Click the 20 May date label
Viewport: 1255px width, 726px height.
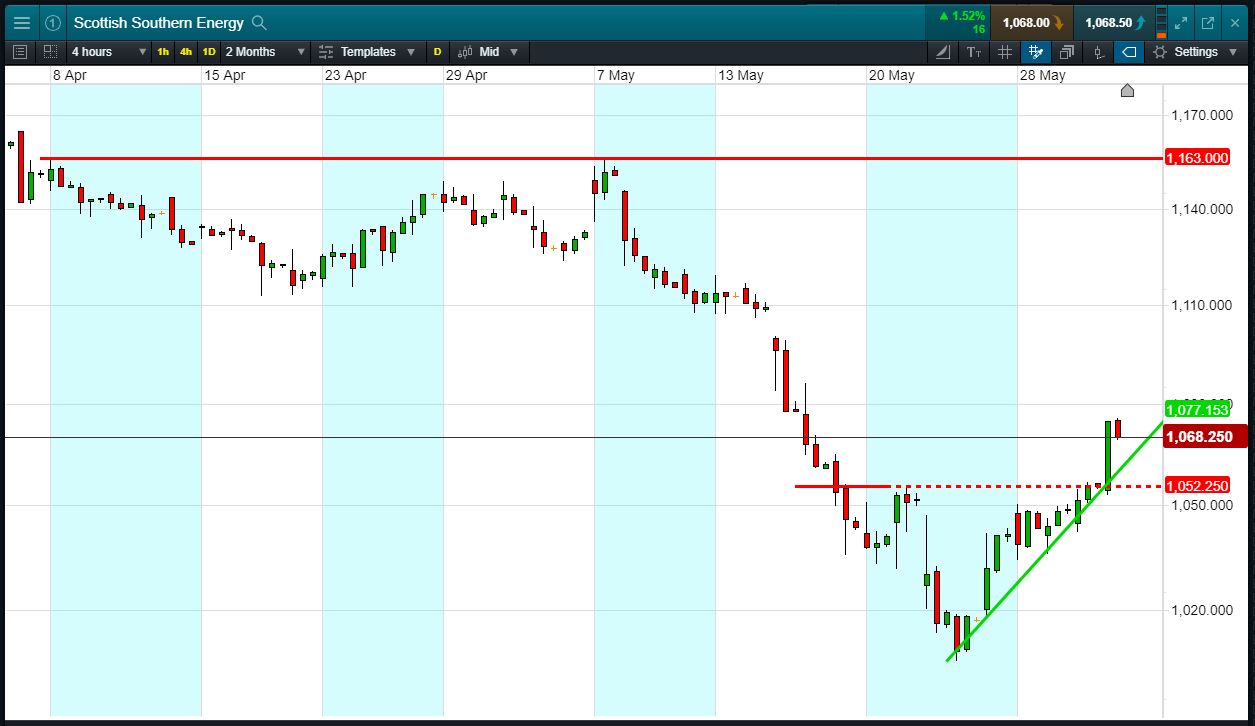pyautogui.click(x=891, y=75)
